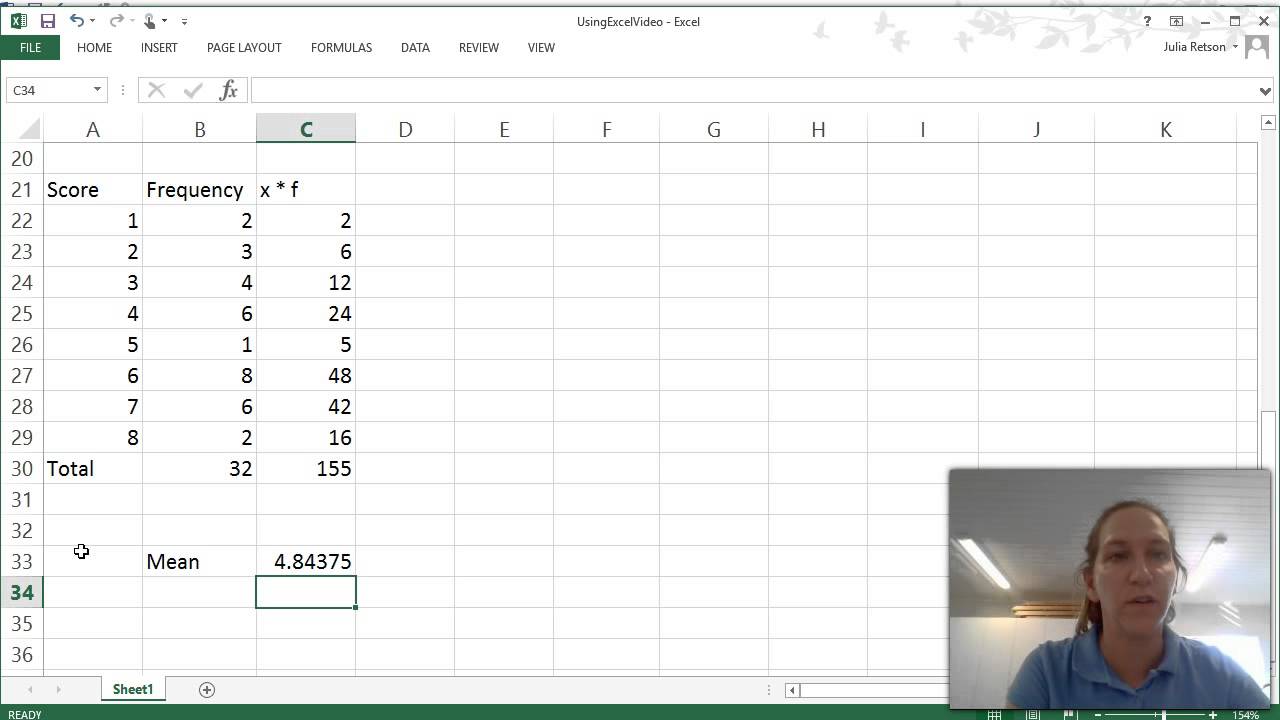Click the Redo arrow icon
Screen dimensions: 1280x720
(116, 20)
